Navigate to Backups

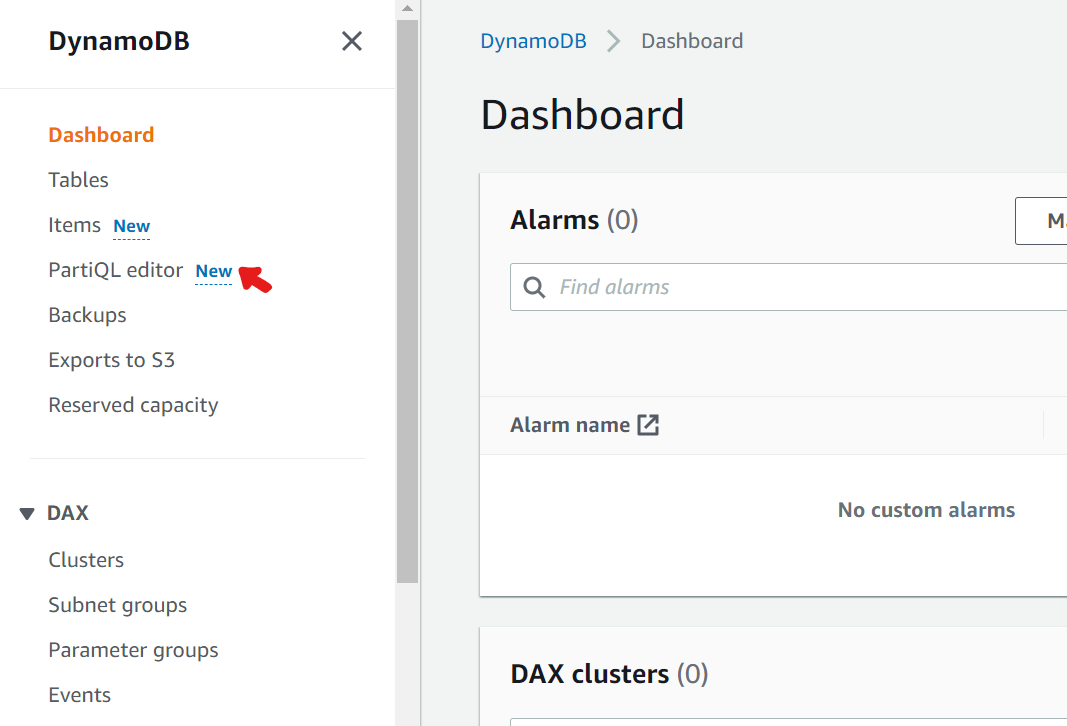[x=87, y=315]
